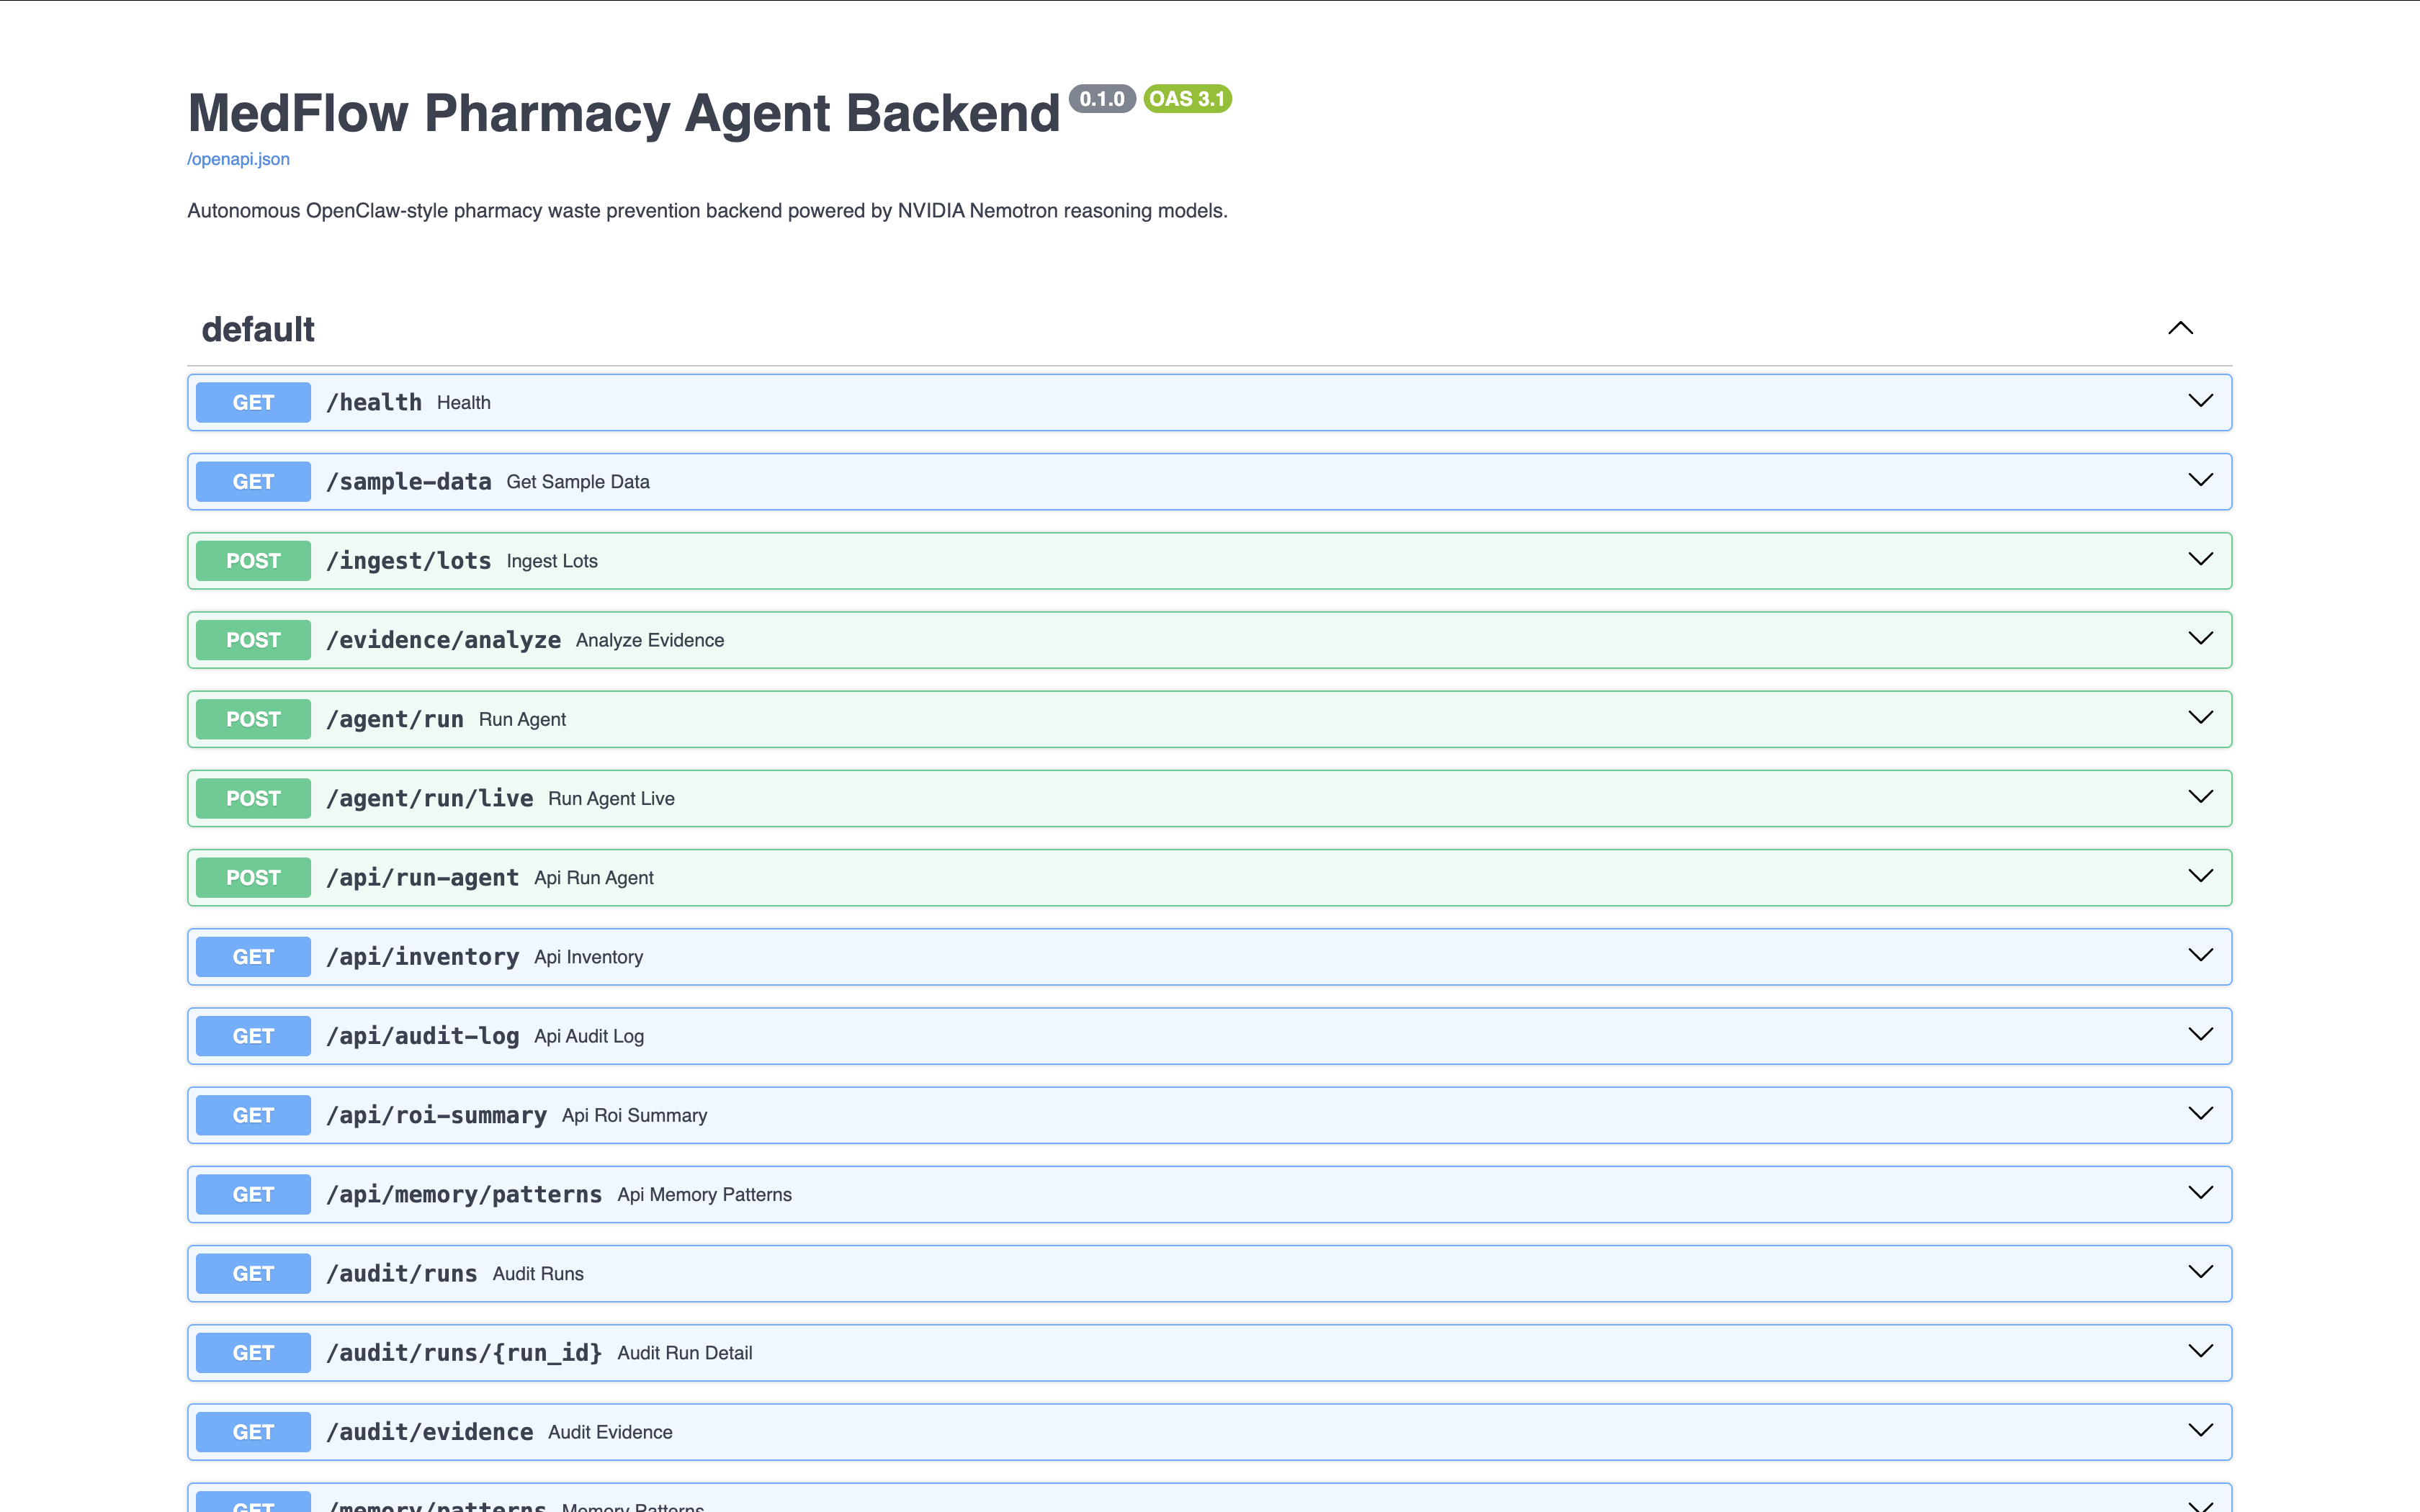Viewport: 2420px width, 1512px height.
Task: Click the GET badge for /api/inventory
Action: pyautogui.click(x=253, y=957)
